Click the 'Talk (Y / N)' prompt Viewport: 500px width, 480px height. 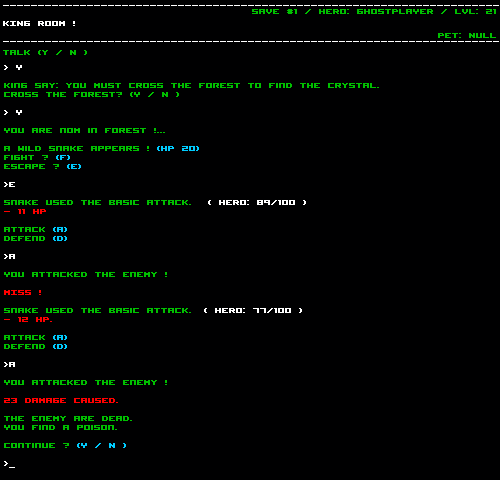(x=45, y=52)
